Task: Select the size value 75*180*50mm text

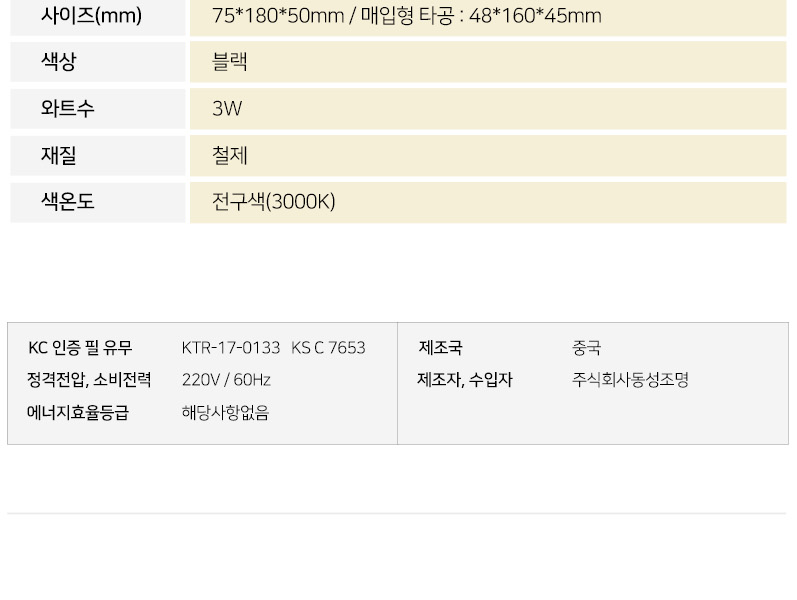Action: coord(278,16)
